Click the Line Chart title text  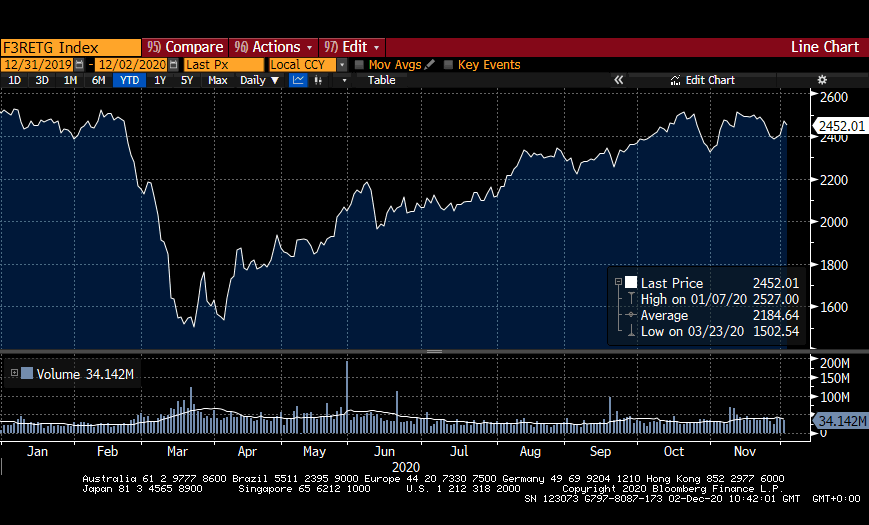(x=825, y=47)
